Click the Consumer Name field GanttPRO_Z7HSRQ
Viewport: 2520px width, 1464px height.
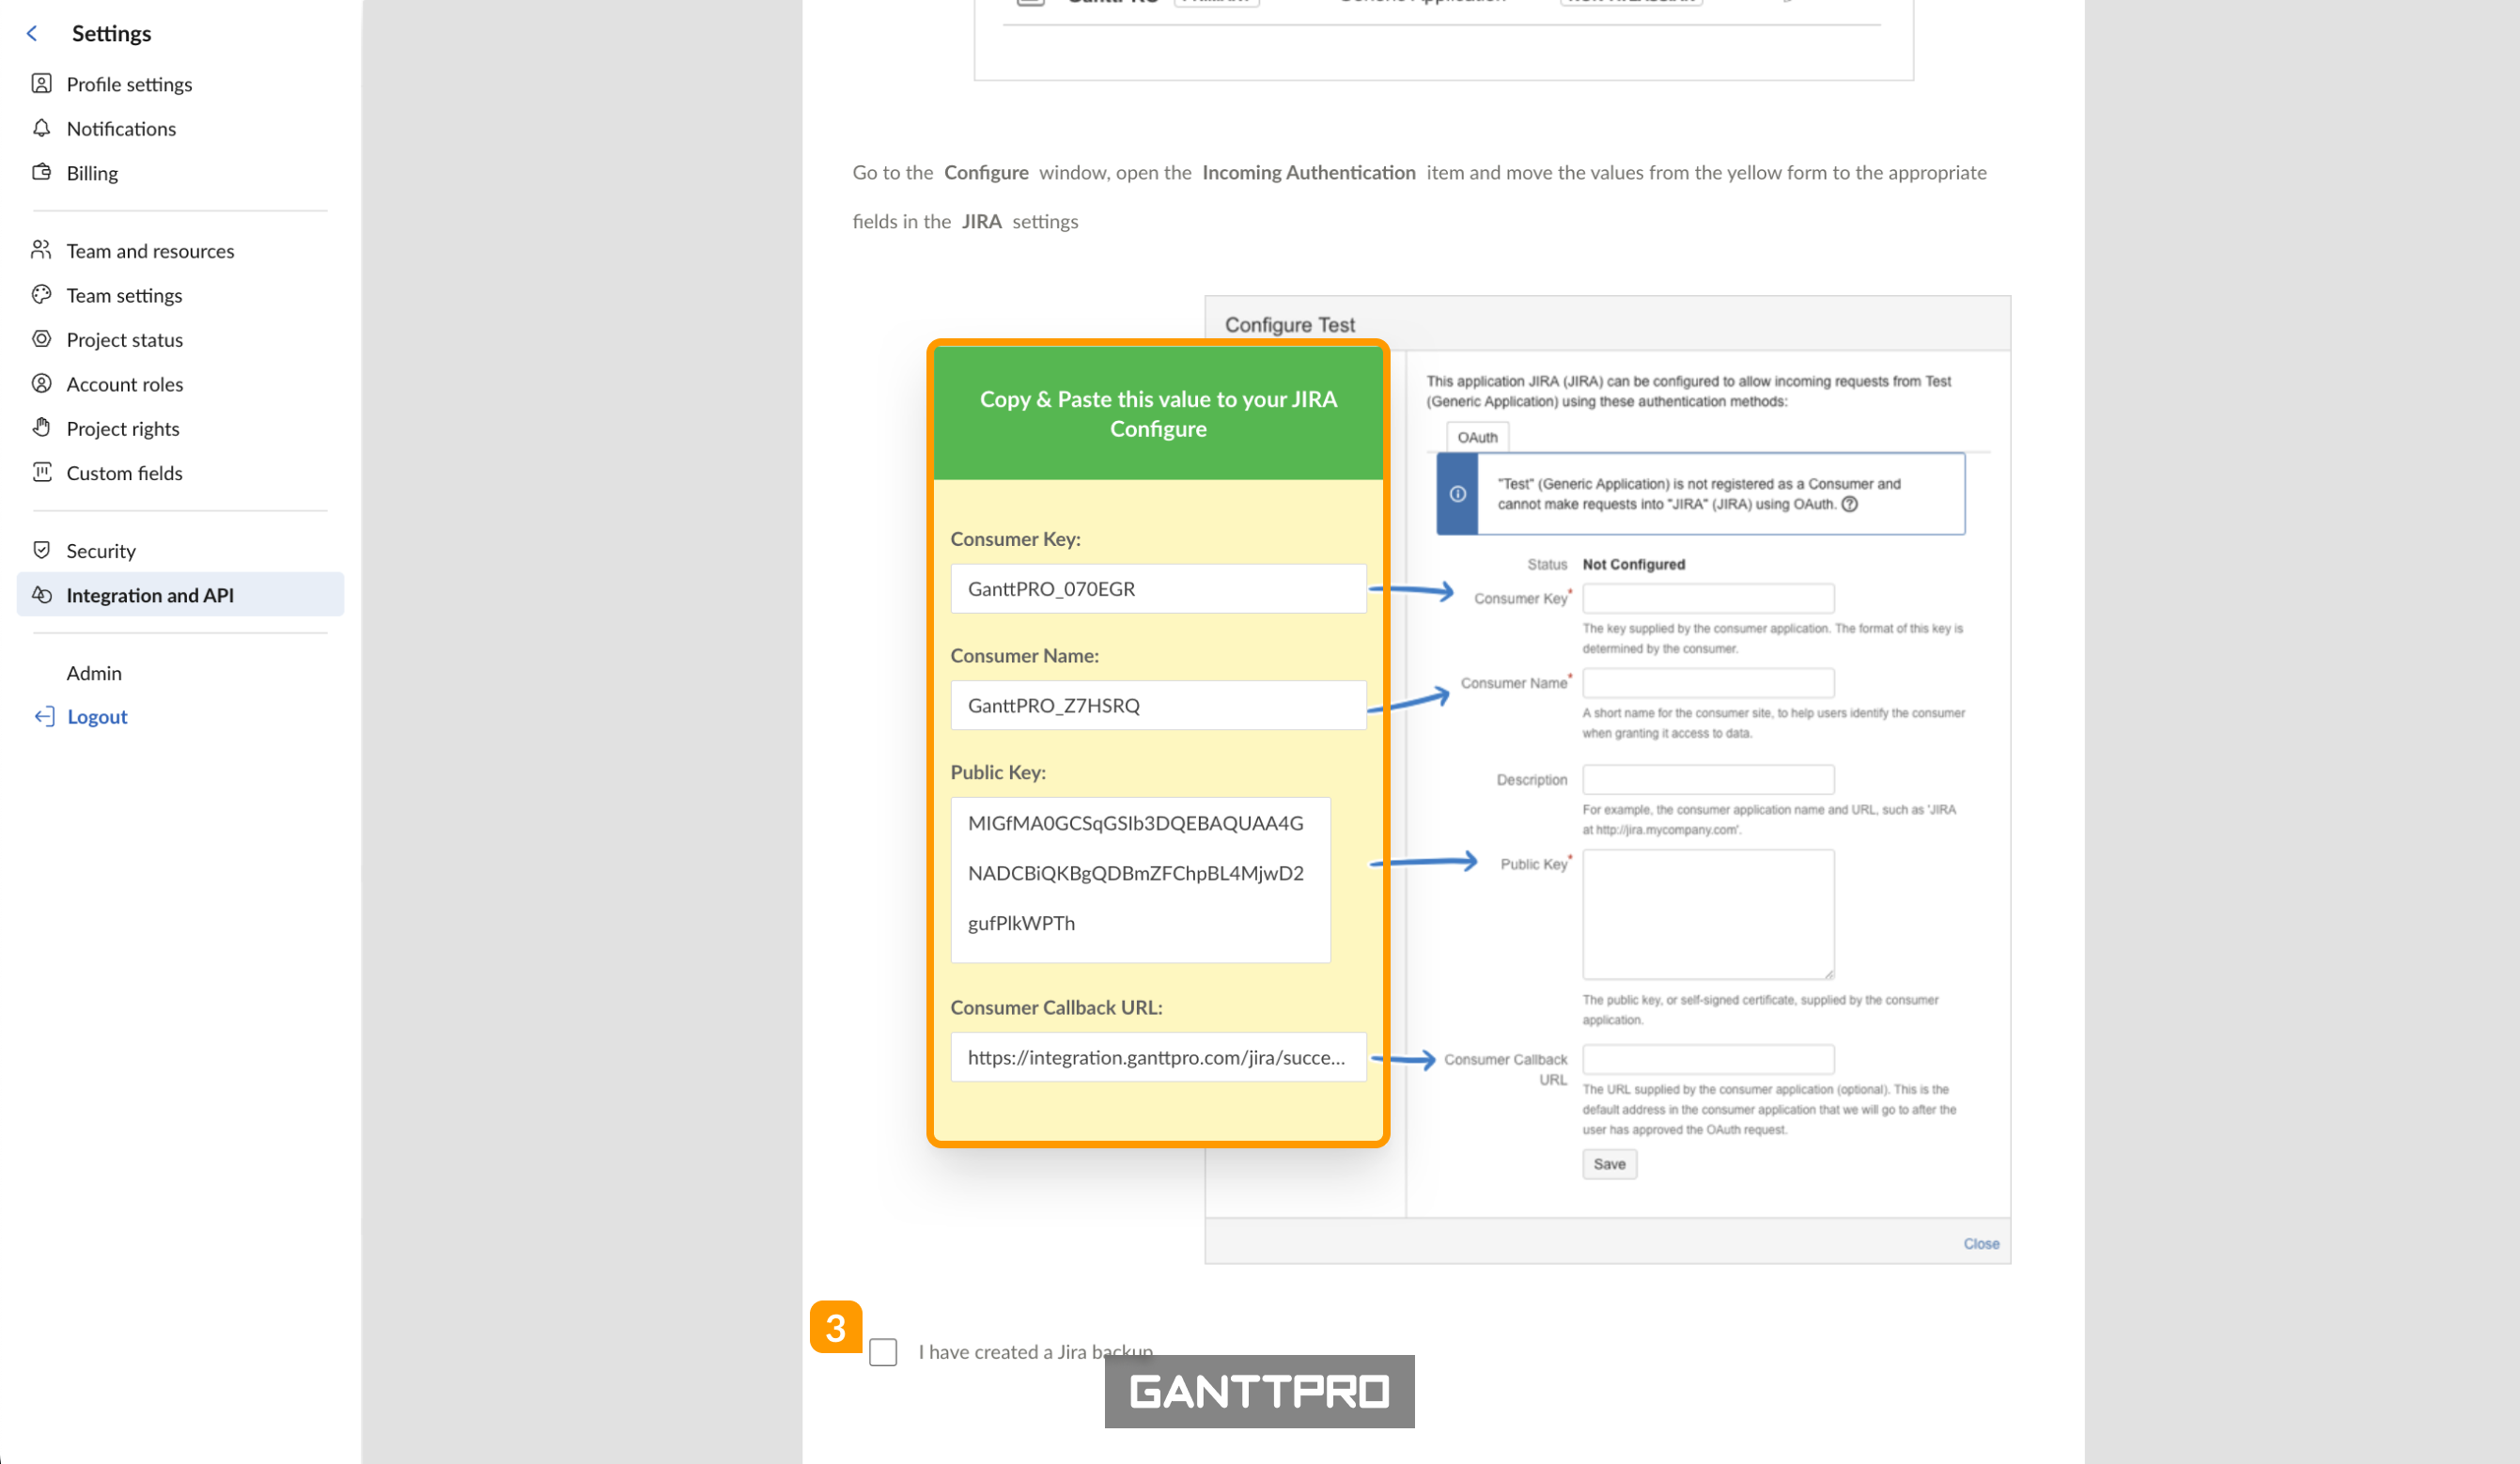(x=1158, y=705)
